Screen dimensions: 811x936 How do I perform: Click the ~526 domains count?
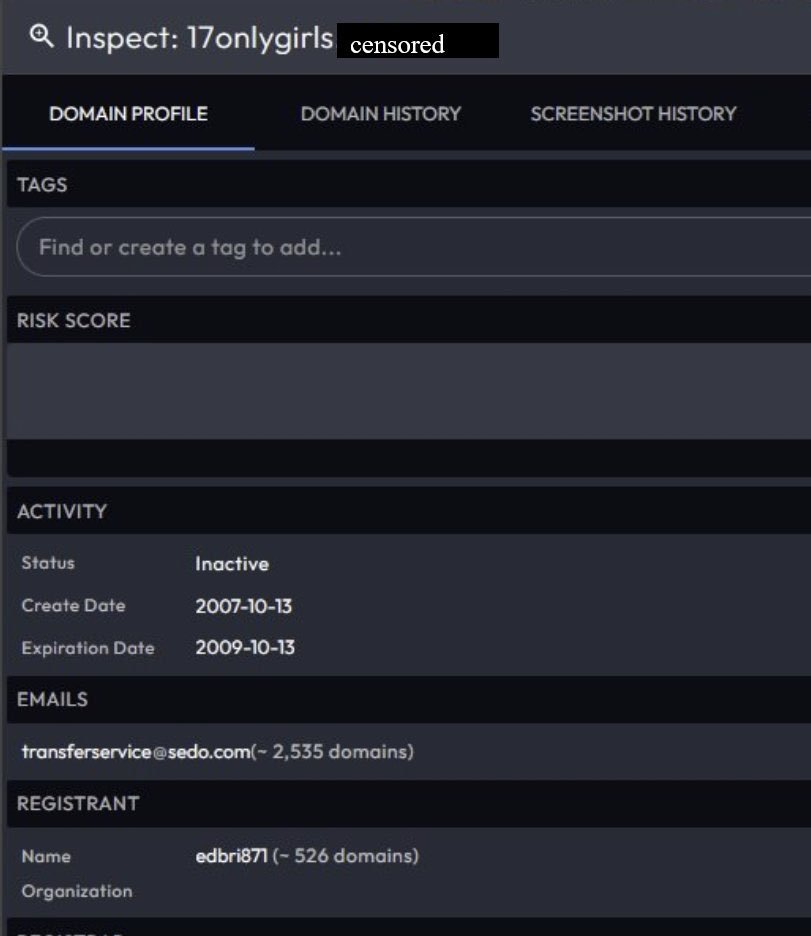point(345,856)
